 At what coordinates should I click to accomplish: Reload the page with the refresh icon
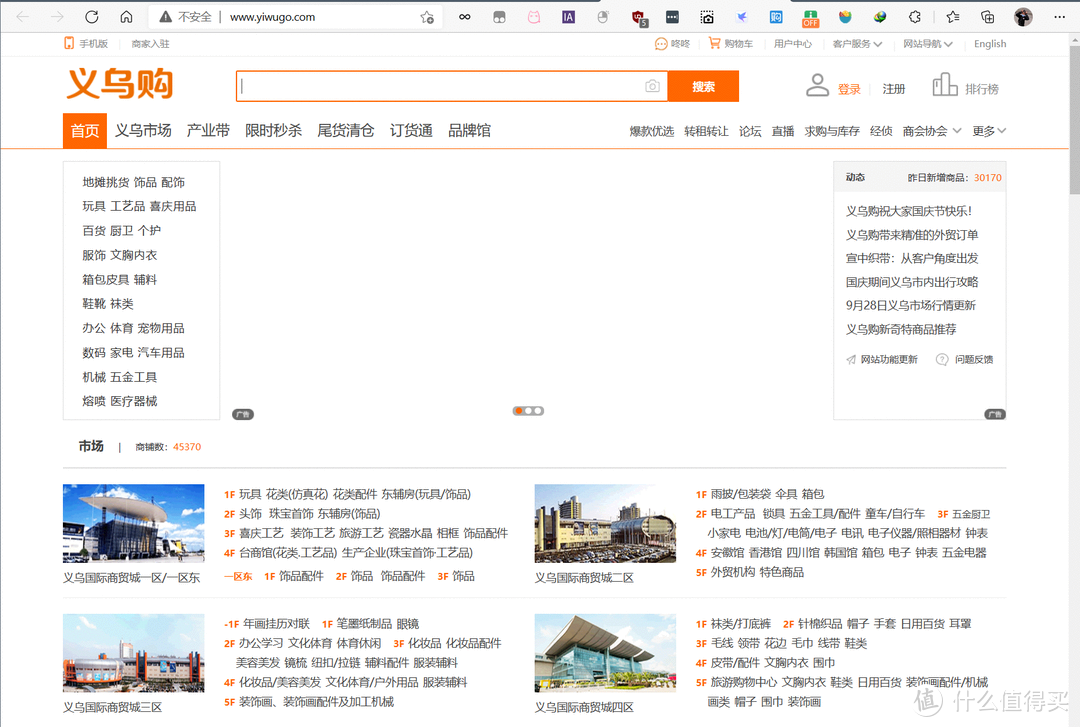(92, 17)
